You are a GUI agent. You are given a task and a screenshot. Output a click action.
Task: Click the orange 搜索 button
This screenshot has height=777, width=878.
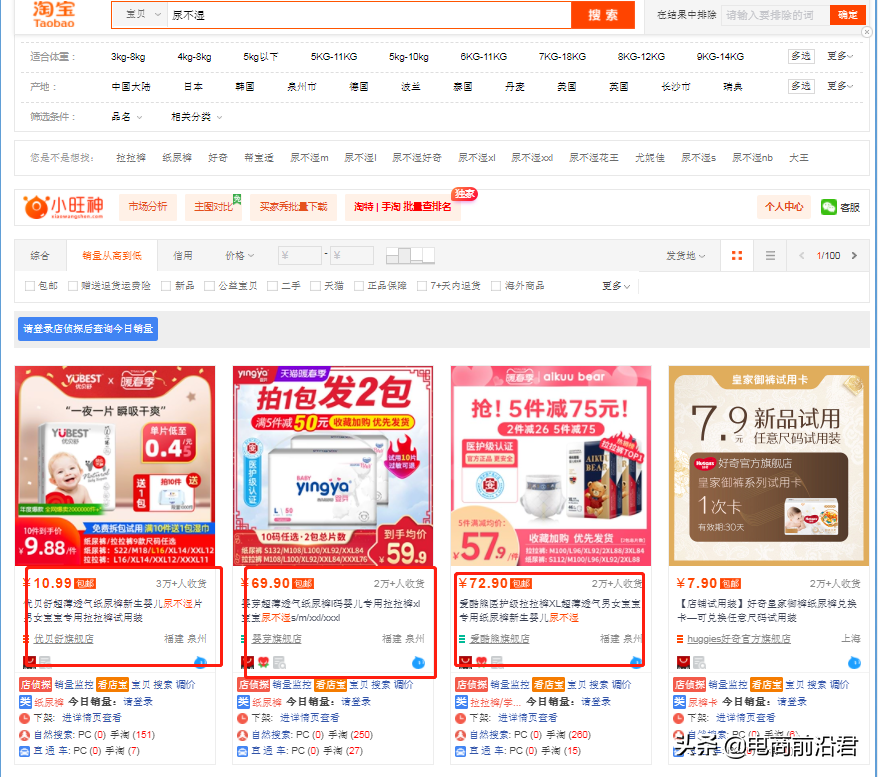pyautogui.click(x=602, y=16)
